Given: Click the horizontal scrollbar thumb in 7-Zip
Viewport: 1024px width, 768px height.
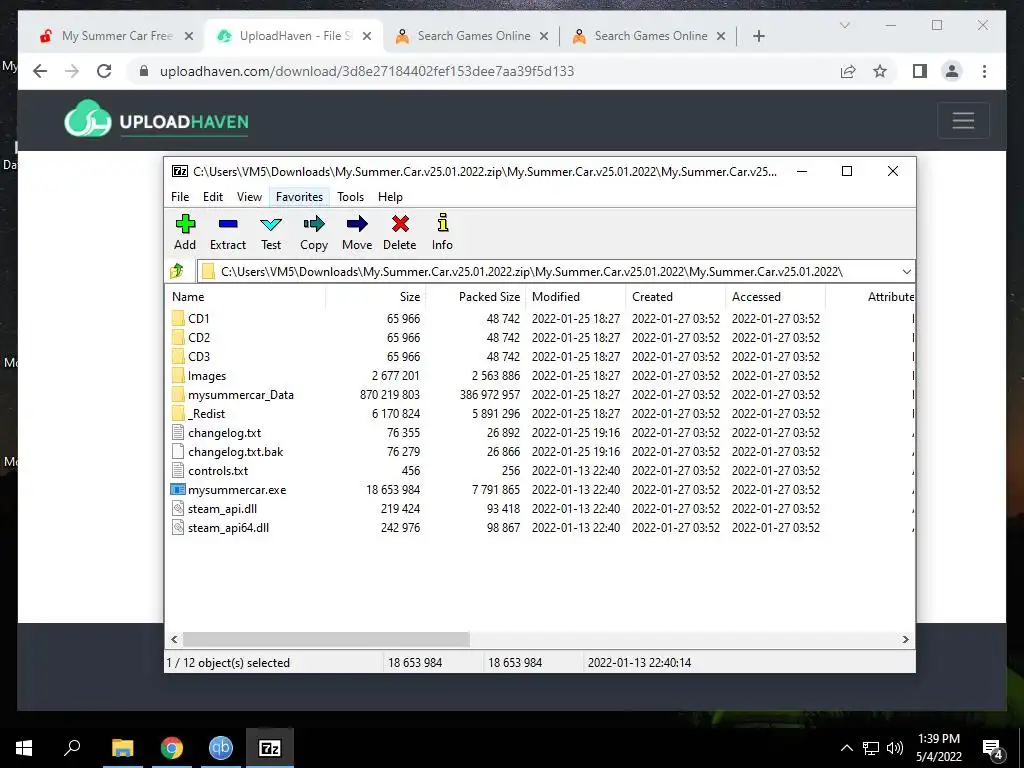Looking at the screenshot, I should (326, 639).
